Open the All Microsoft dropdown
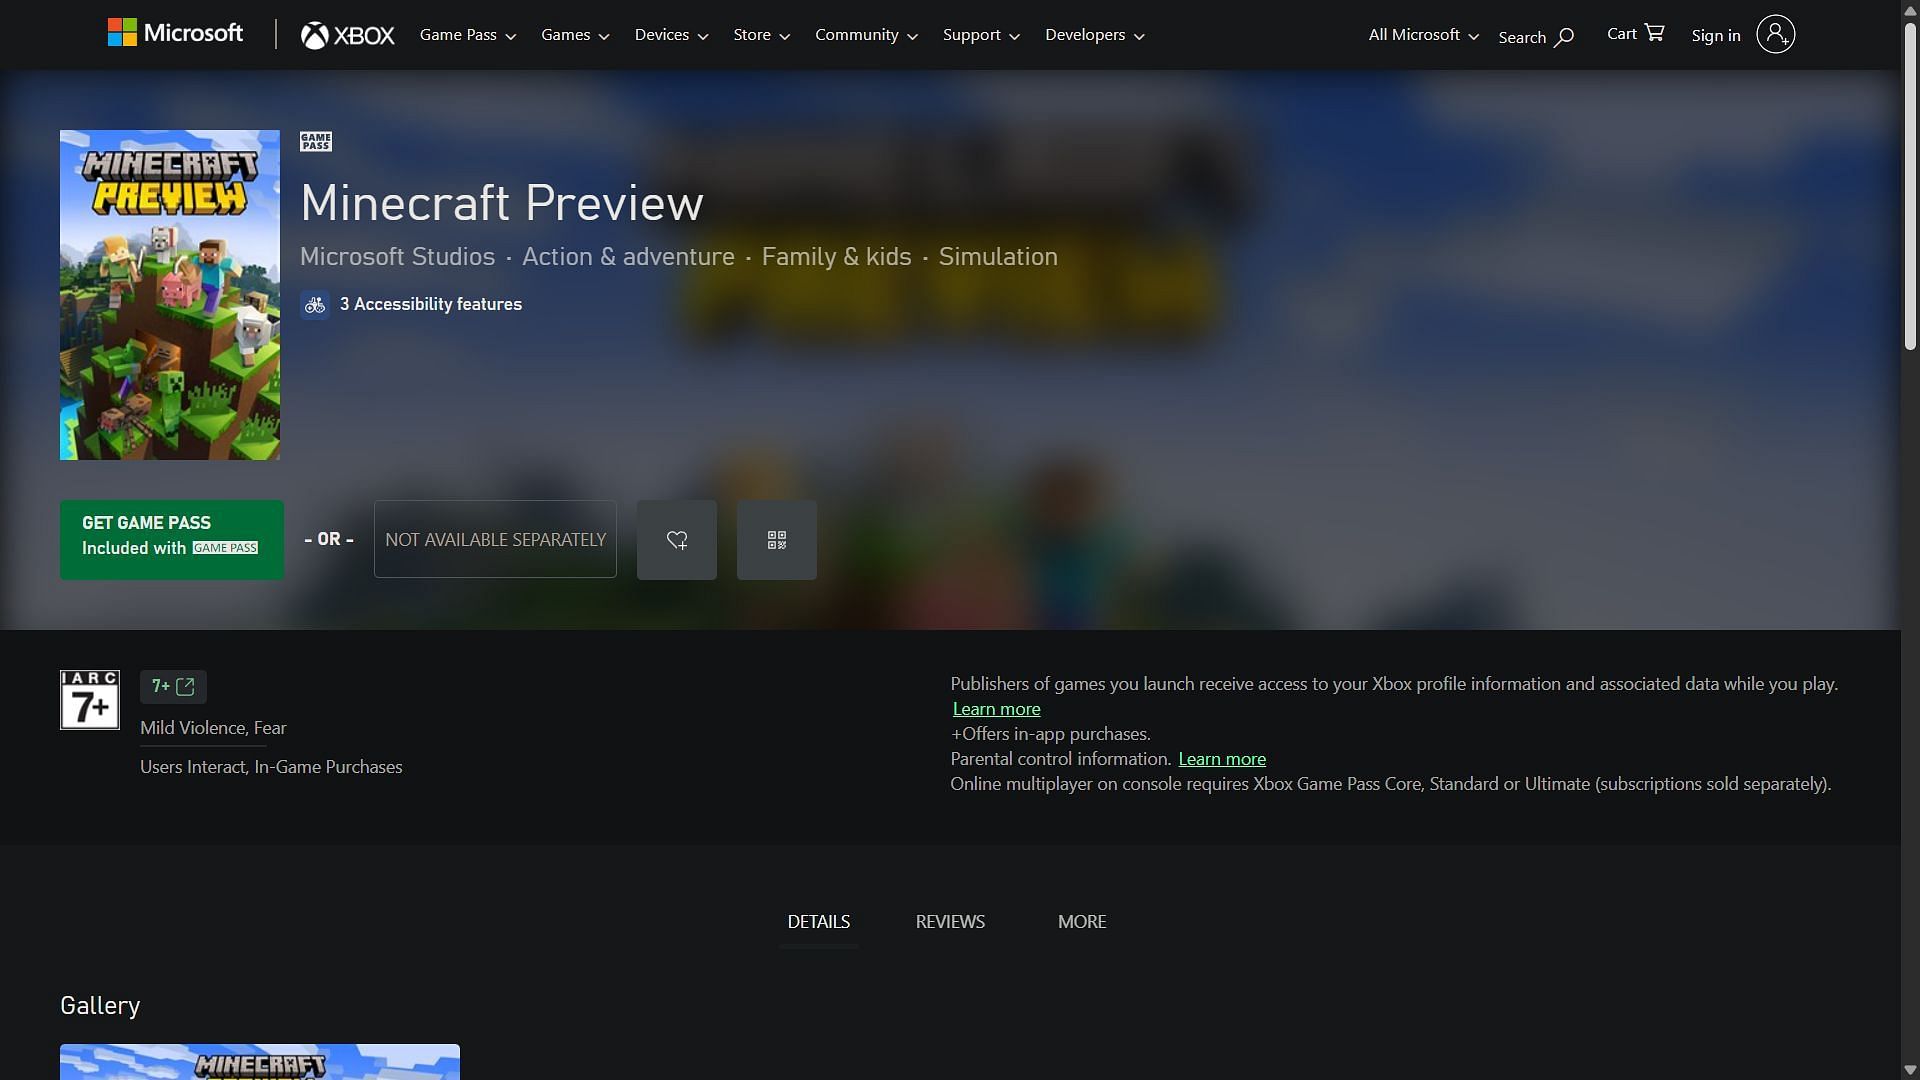 (x=1423, y=35)
